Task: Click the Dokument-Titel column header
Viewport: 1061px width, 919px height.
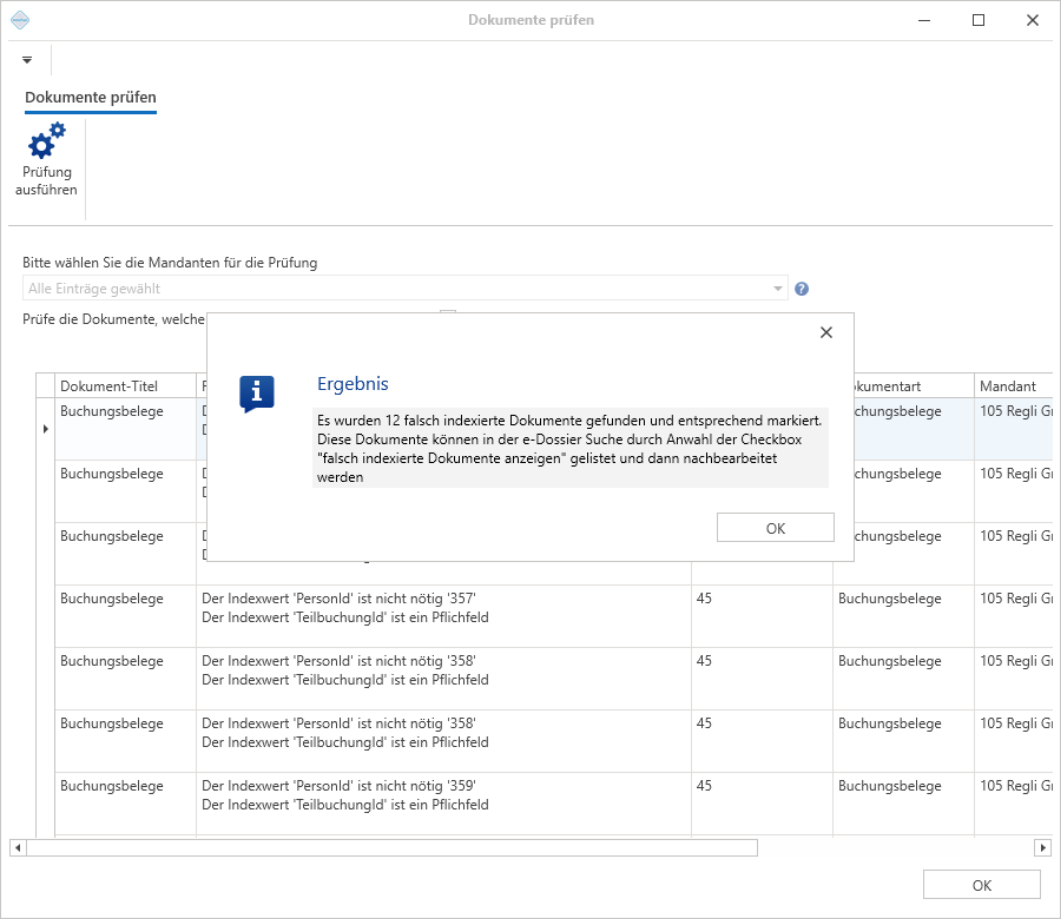Action: 125,386
